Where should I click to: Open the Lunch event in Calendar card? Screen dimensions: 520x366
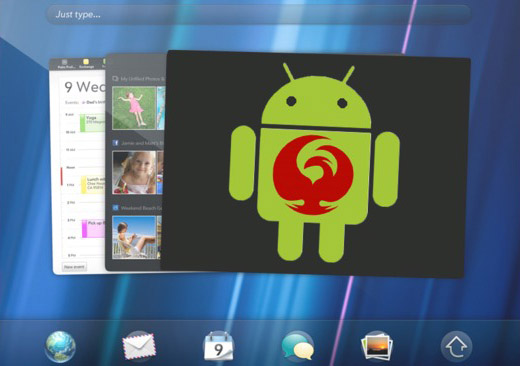point(93,185)
